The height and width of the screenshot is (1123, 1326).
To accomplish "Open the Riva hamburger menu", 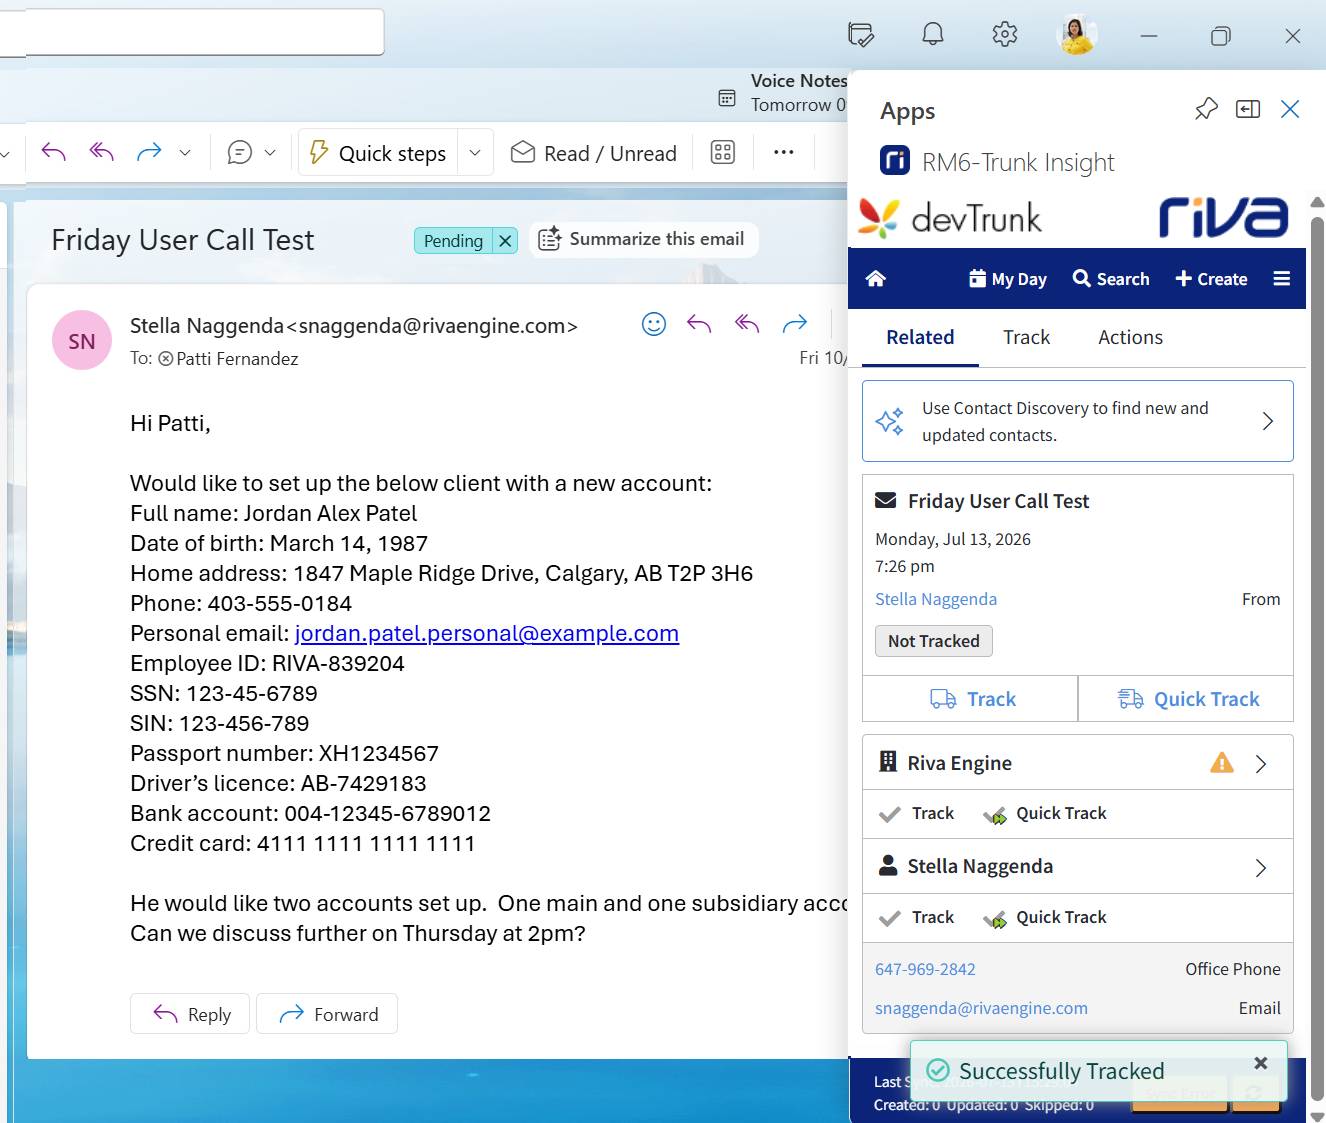I will [x=1282, y=279].
